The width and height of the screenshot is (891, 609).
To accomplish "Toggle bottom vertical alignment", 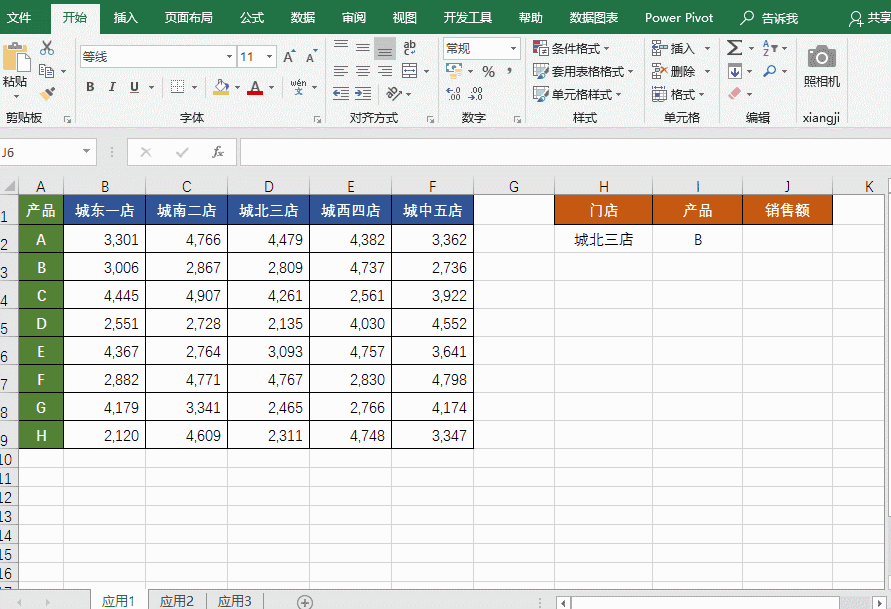I will point(385,49).
